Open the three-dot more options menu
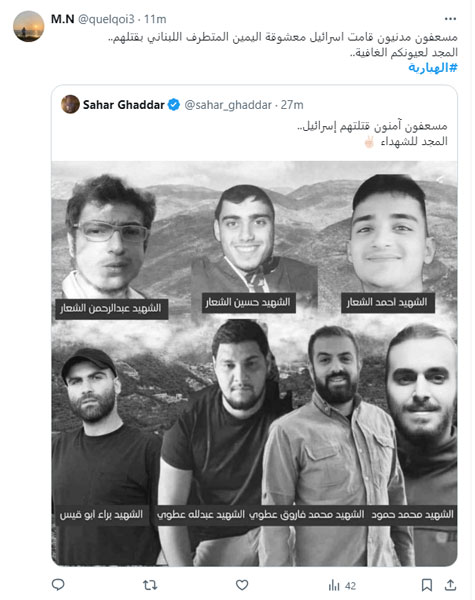 click(451, 19)
